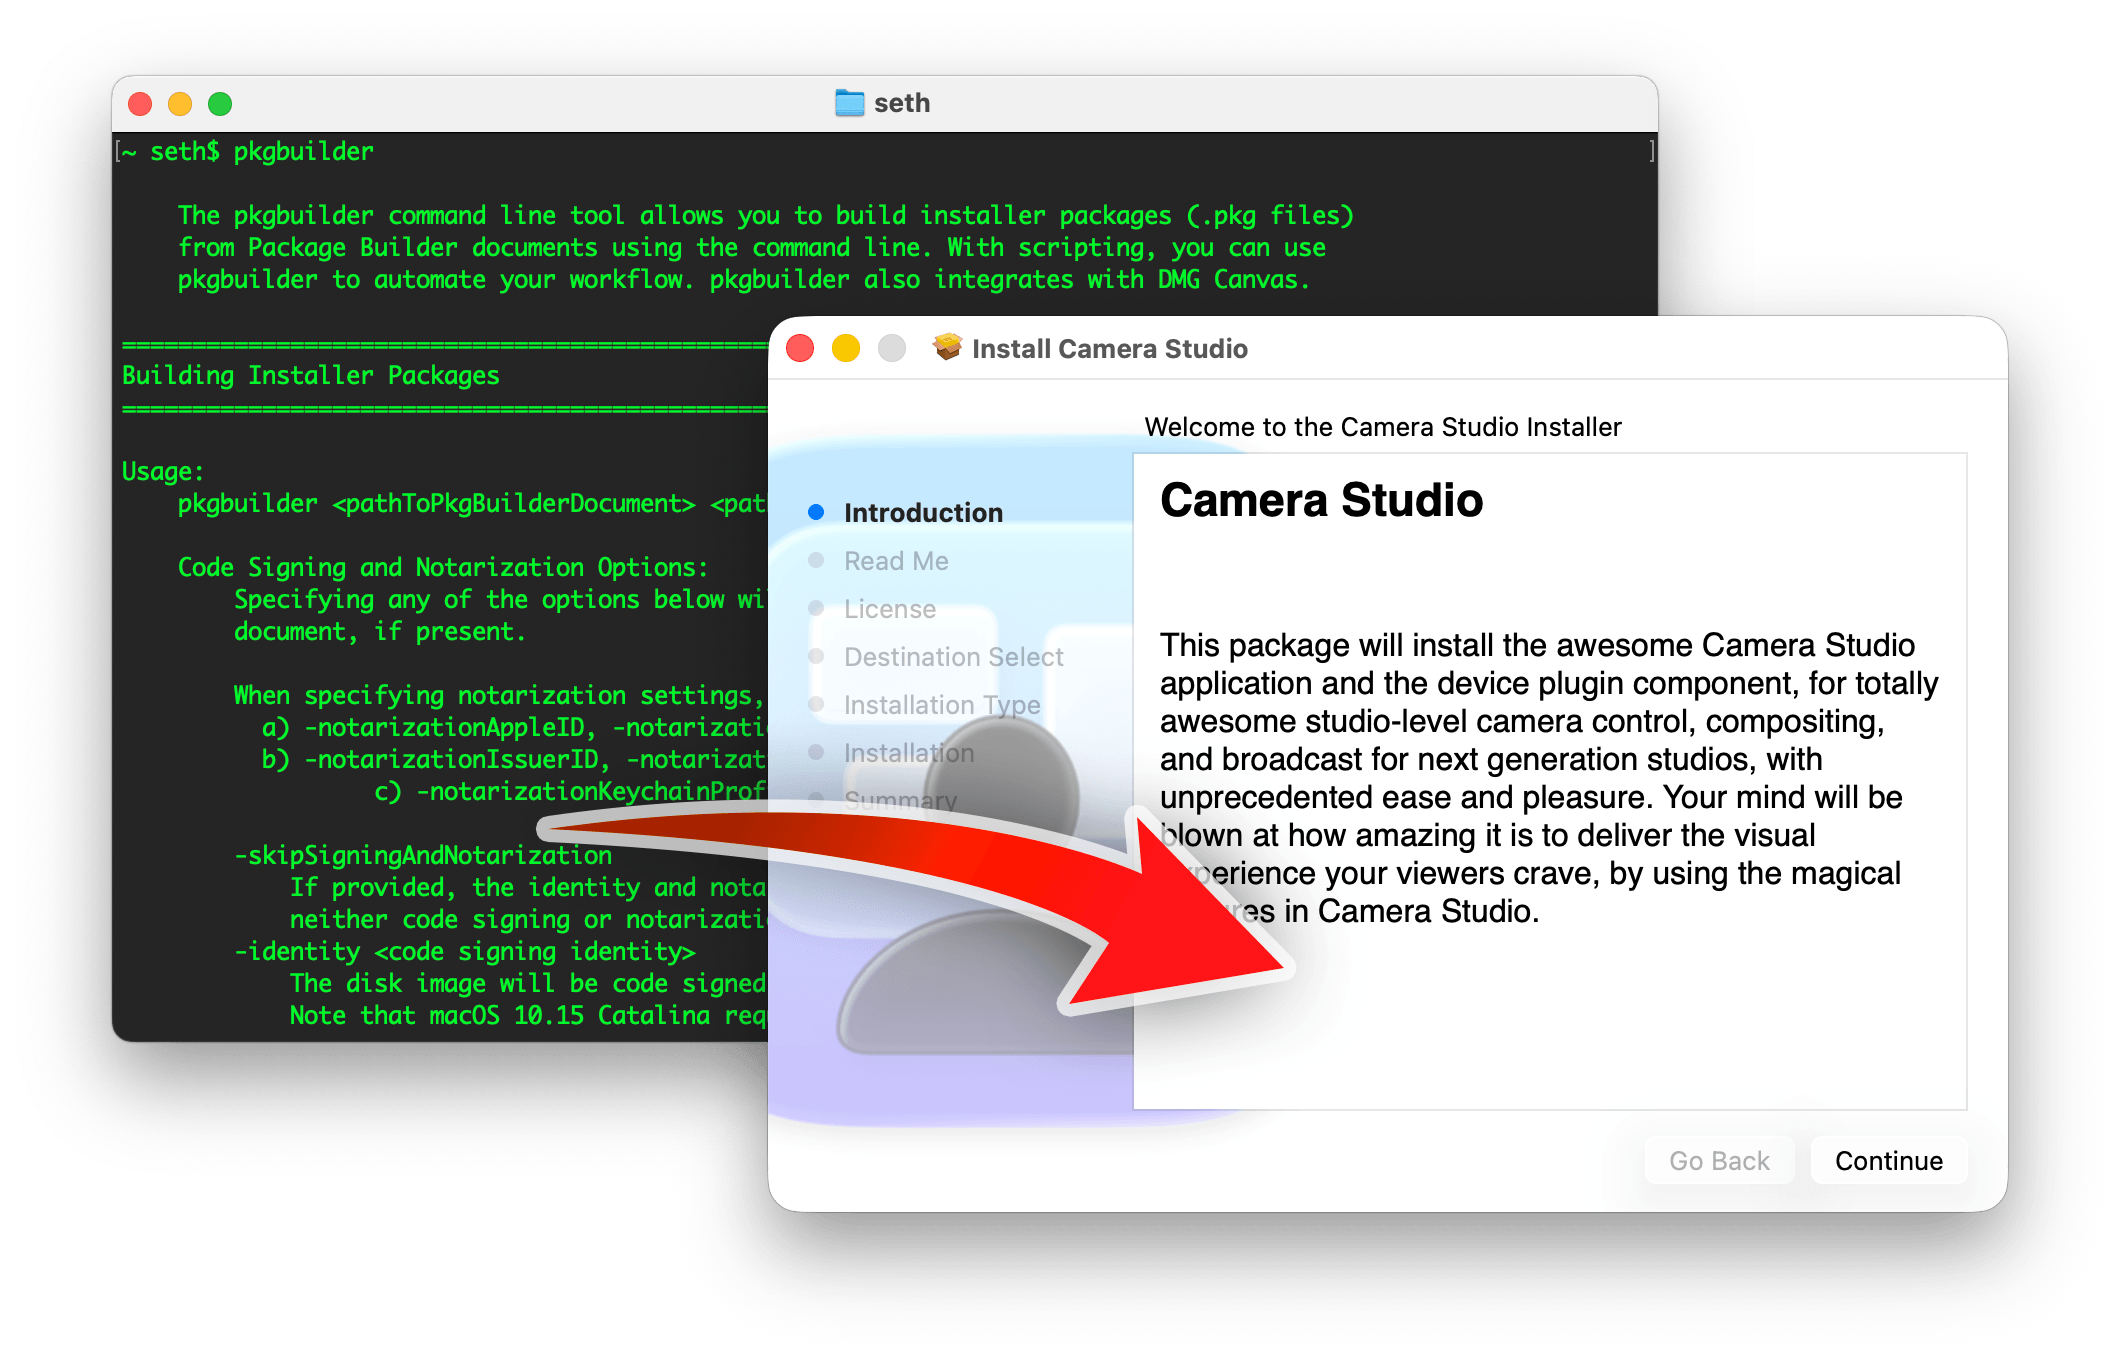Click the Code Signing and Notarization Options line

point(443,568)
